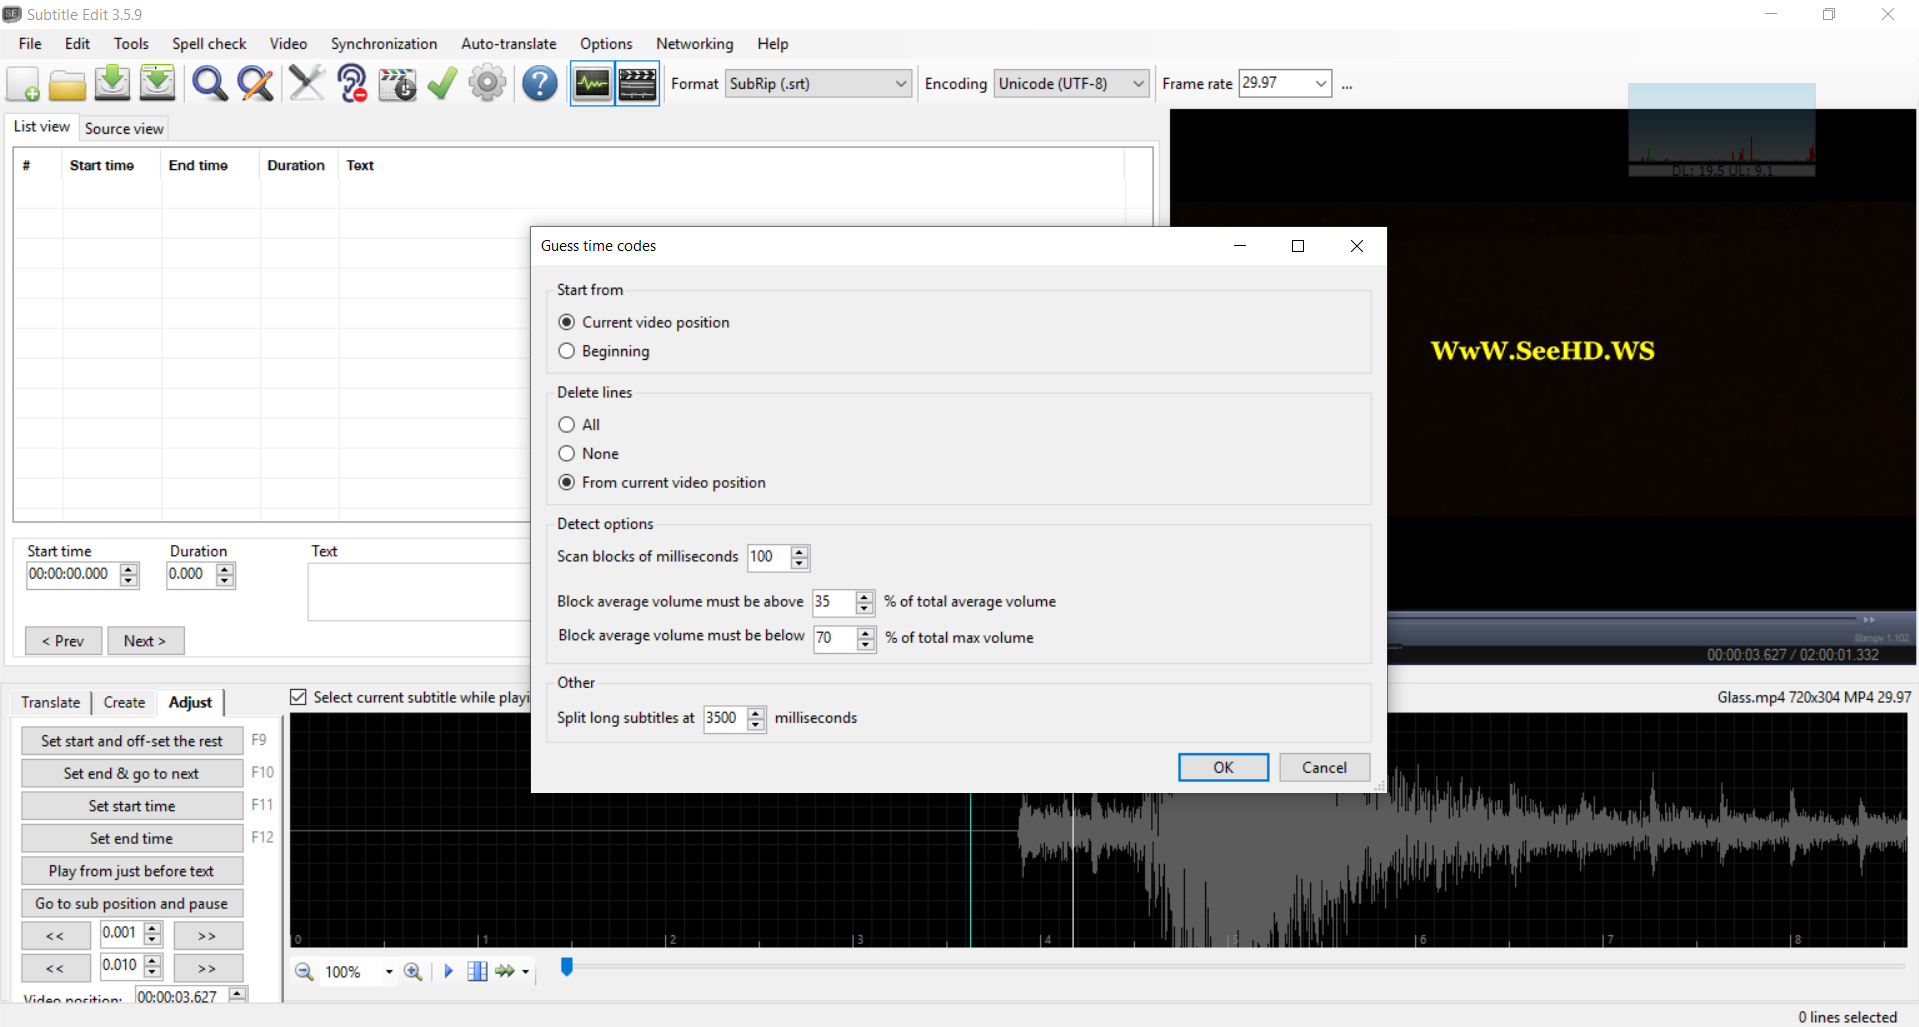This screenshot has width=1919, height=1027.
Task: Select the Beginning start option
Action: pos(567,351)
